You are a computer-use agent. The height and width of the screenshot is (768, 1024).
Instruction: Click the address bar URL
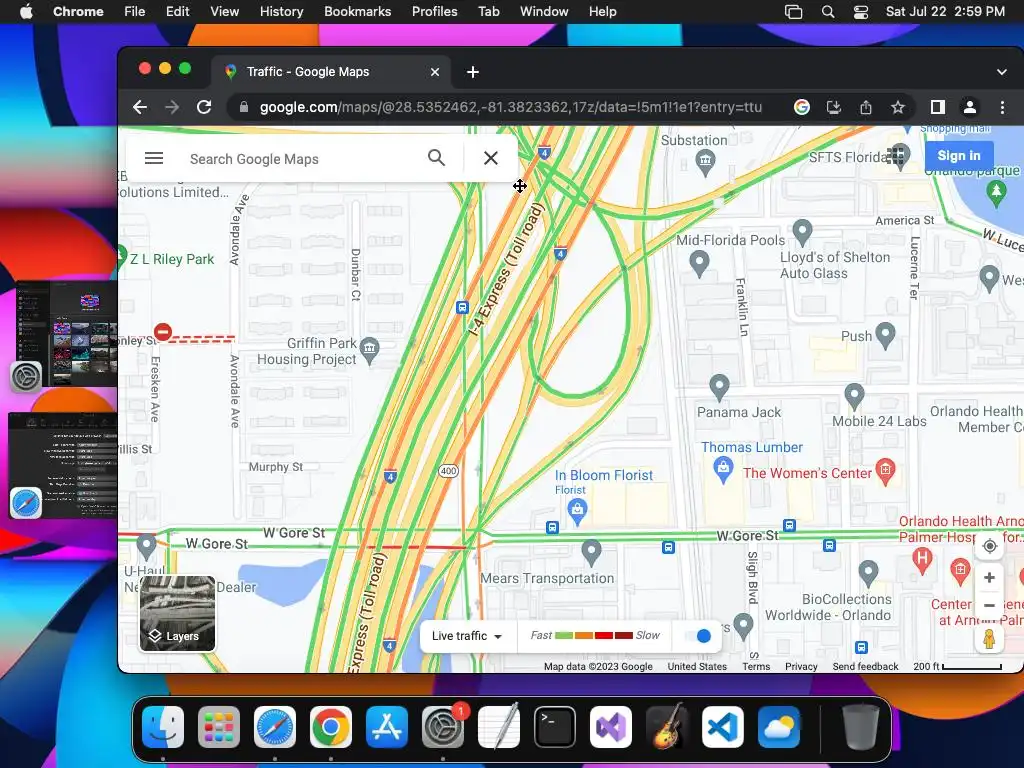click(x=511, y=107)
